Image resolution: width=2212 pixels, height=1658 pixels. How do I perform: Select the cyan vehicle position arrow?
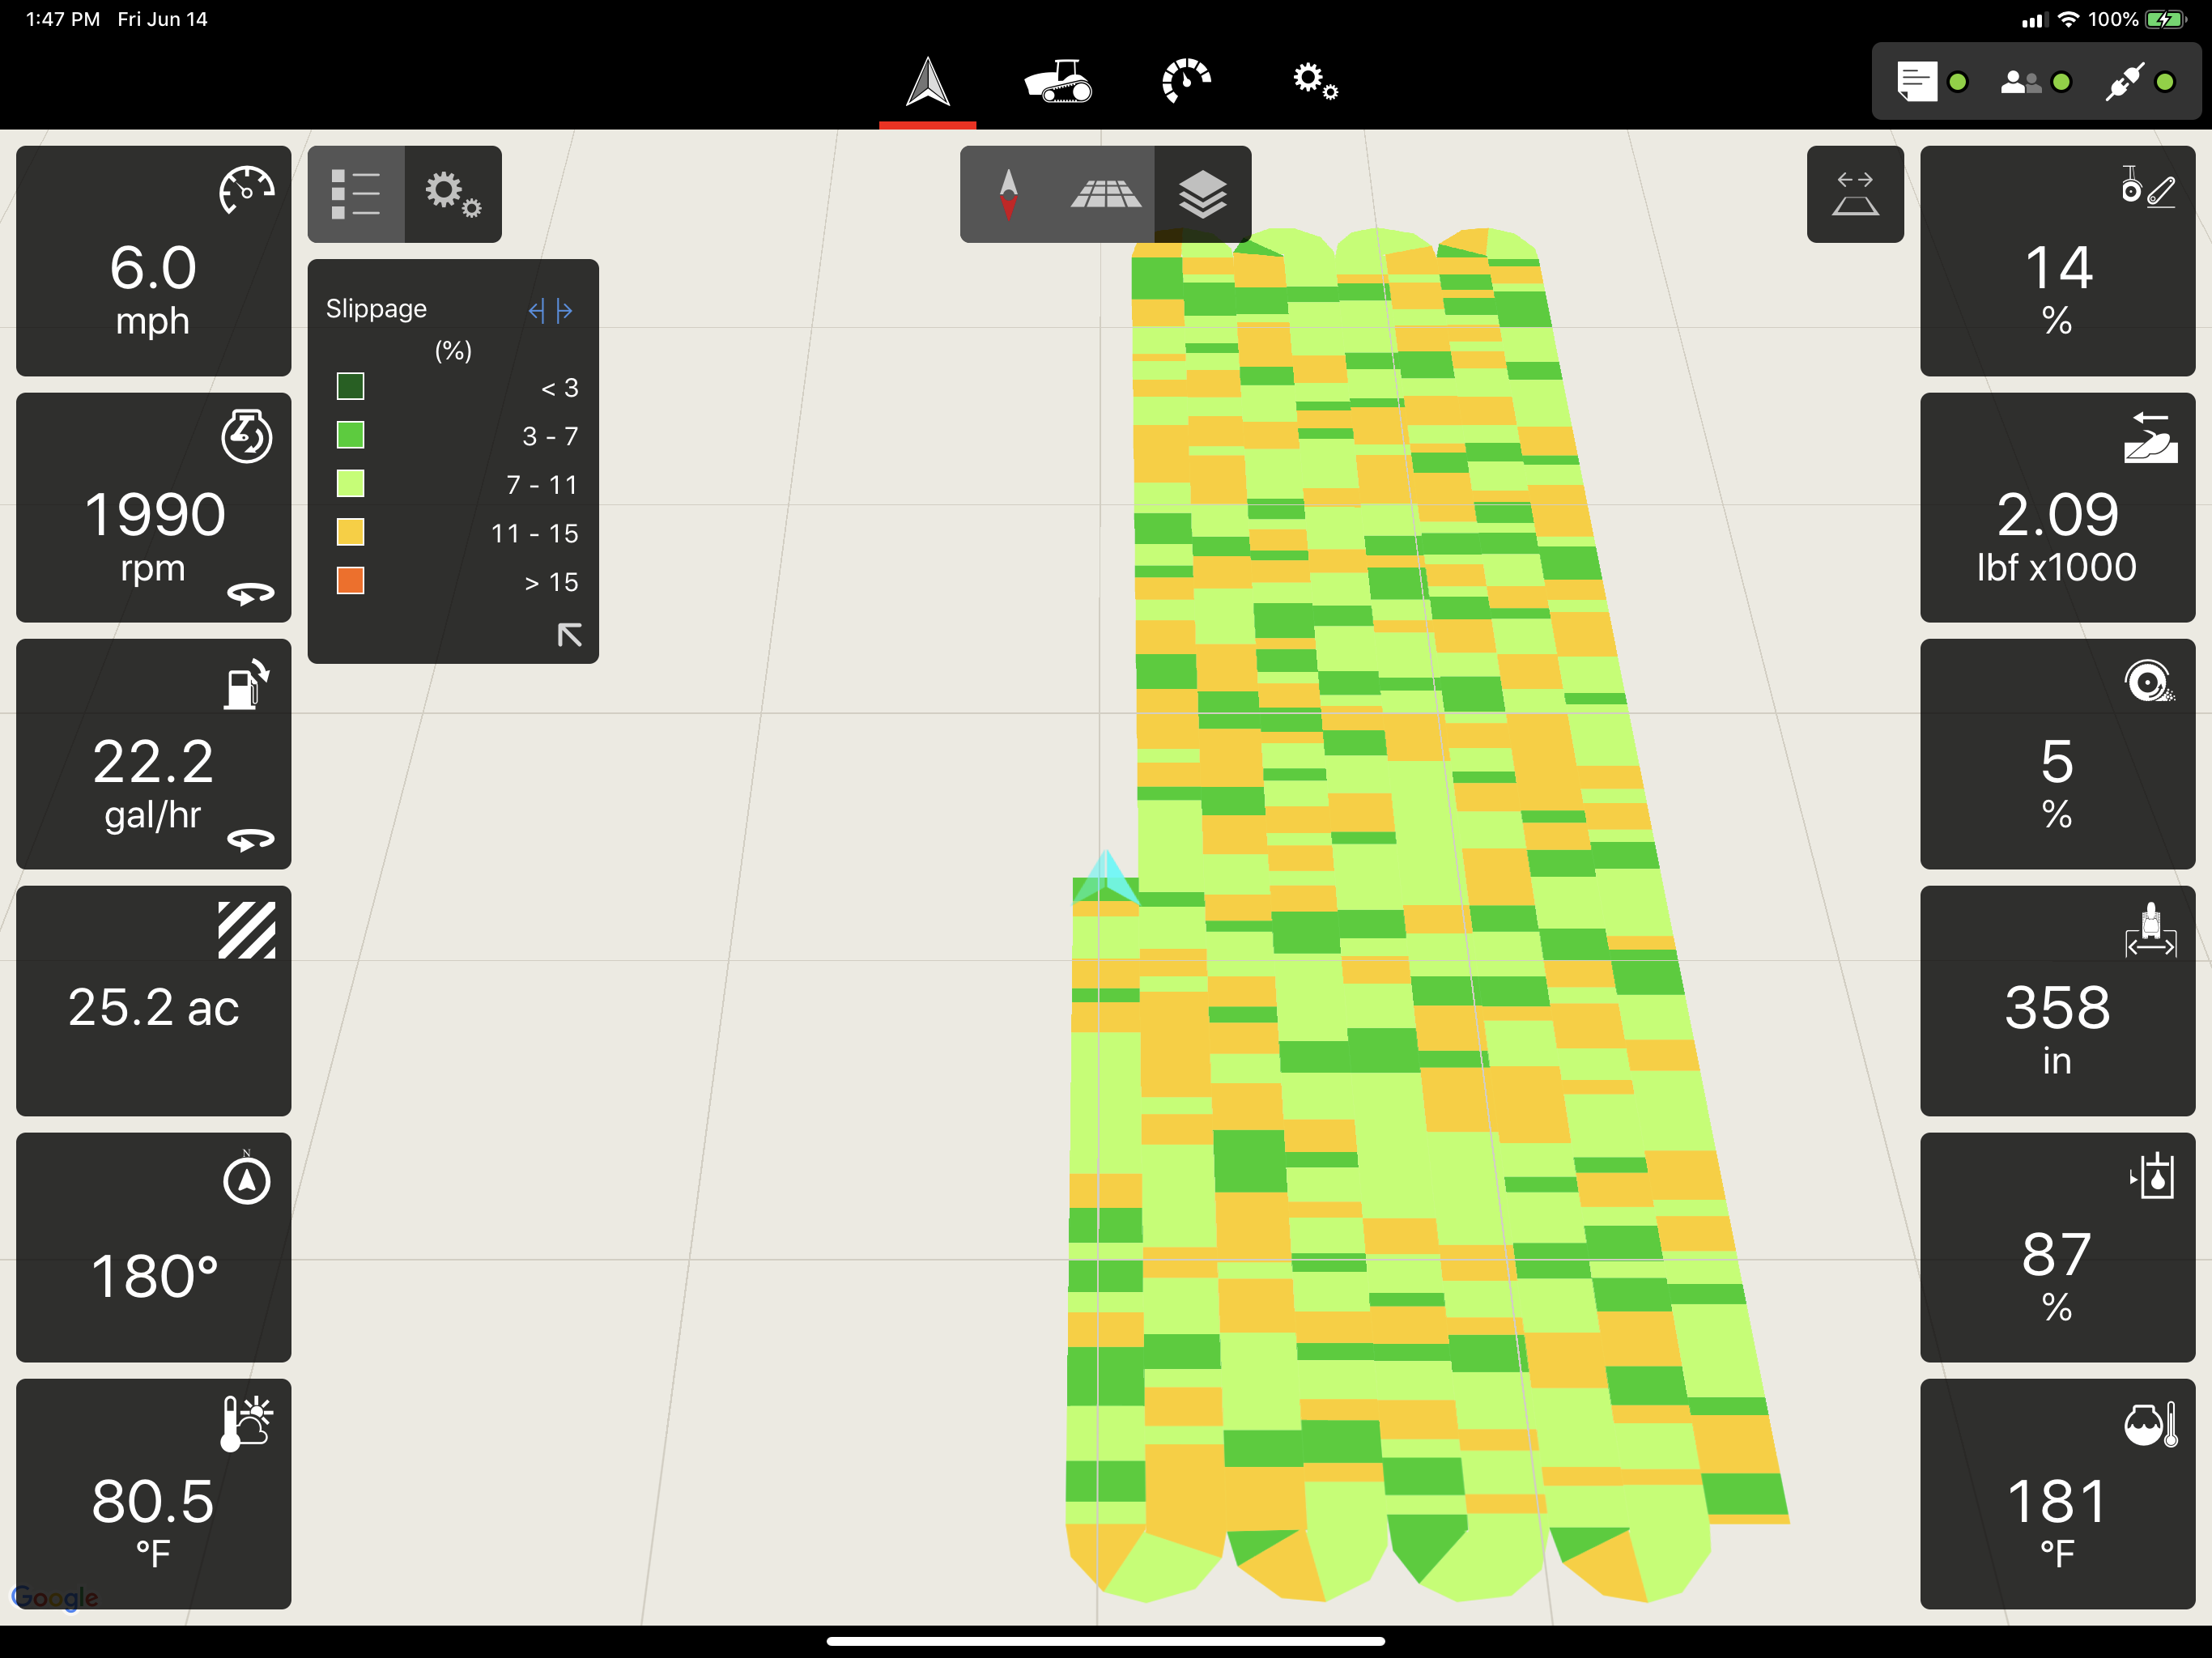tap(1105, 878)
